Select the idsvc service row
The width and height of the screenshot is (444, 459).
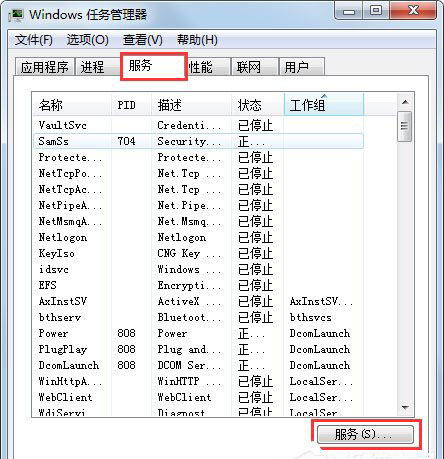click(198, 270)
